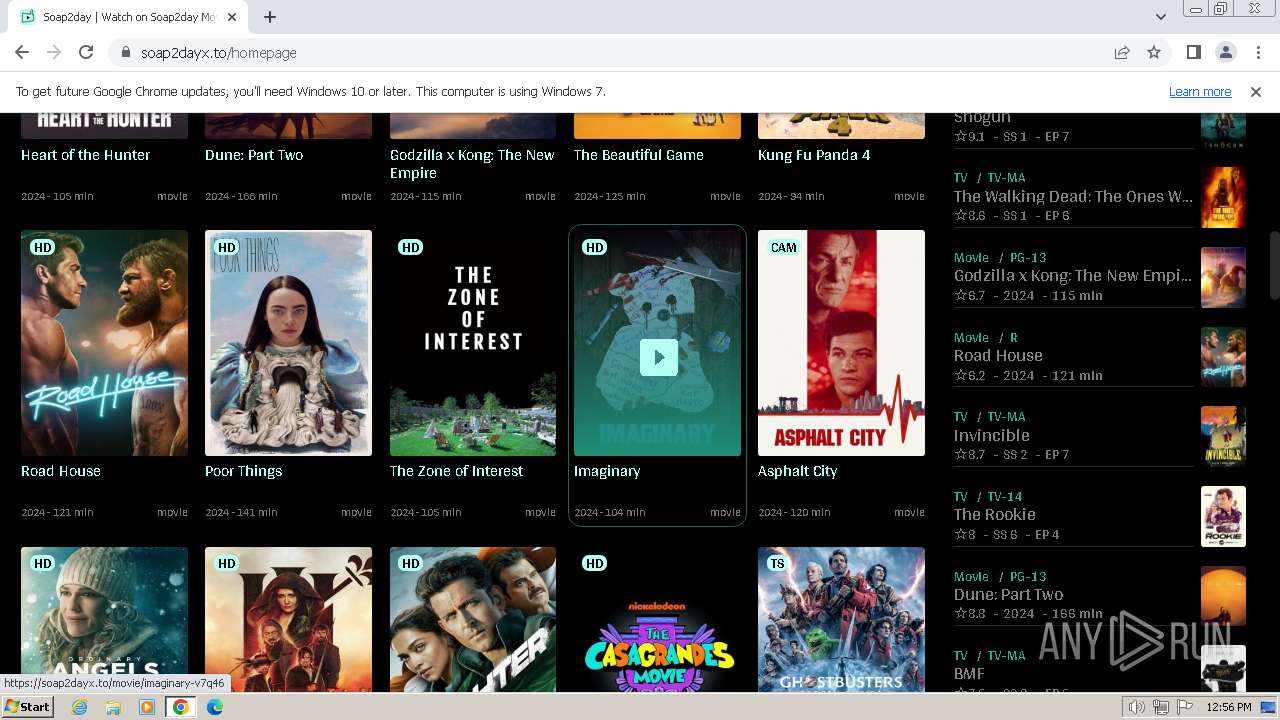Click the Imaginary title text
This screenshot has width=1280, height=720.
point(607,471)
